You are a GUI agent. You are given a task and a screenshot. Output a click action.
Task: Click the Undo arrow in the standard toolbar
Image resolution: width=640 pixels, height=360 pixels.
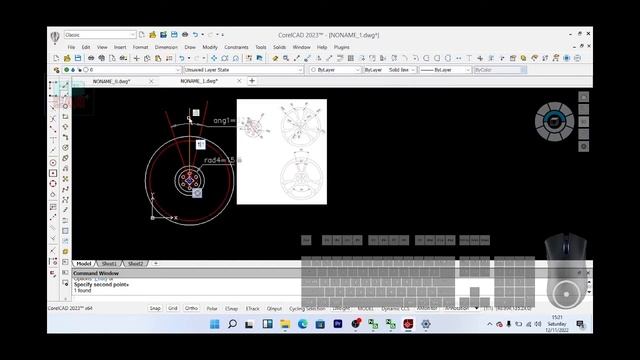pos(182,58)
